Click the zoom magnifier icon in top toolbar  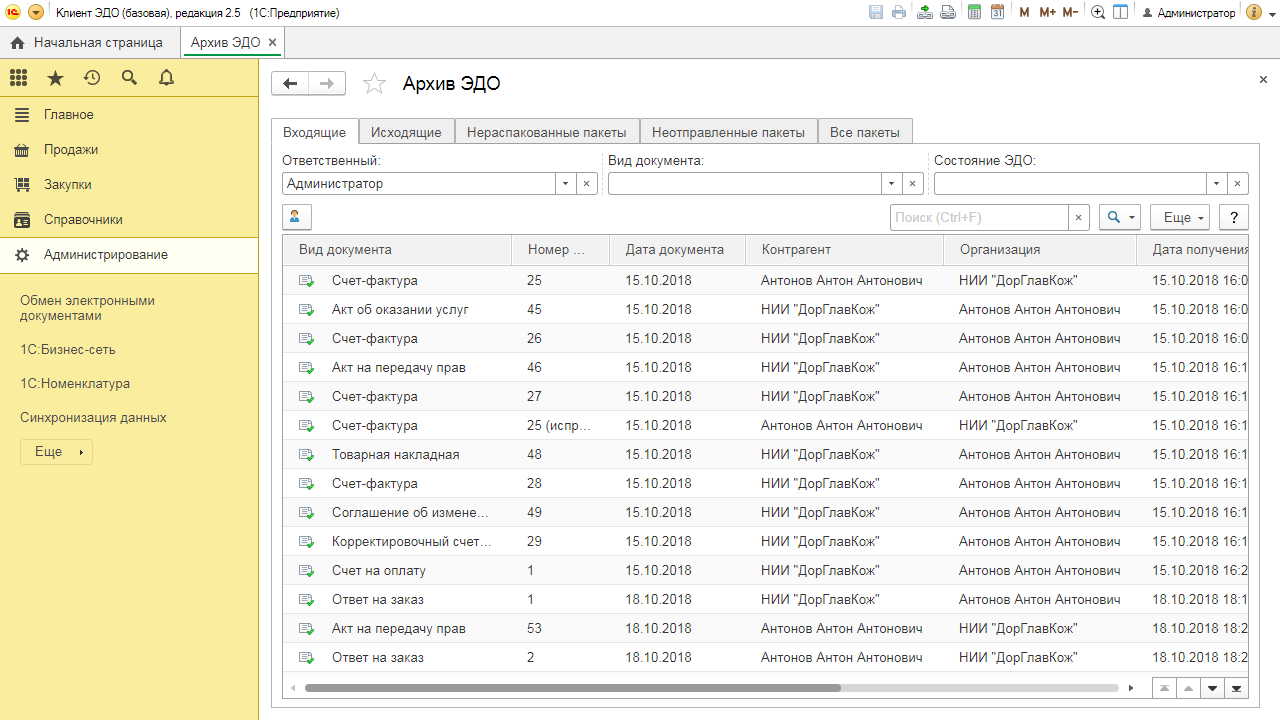pyautogui.click(x=1098, y=13)
